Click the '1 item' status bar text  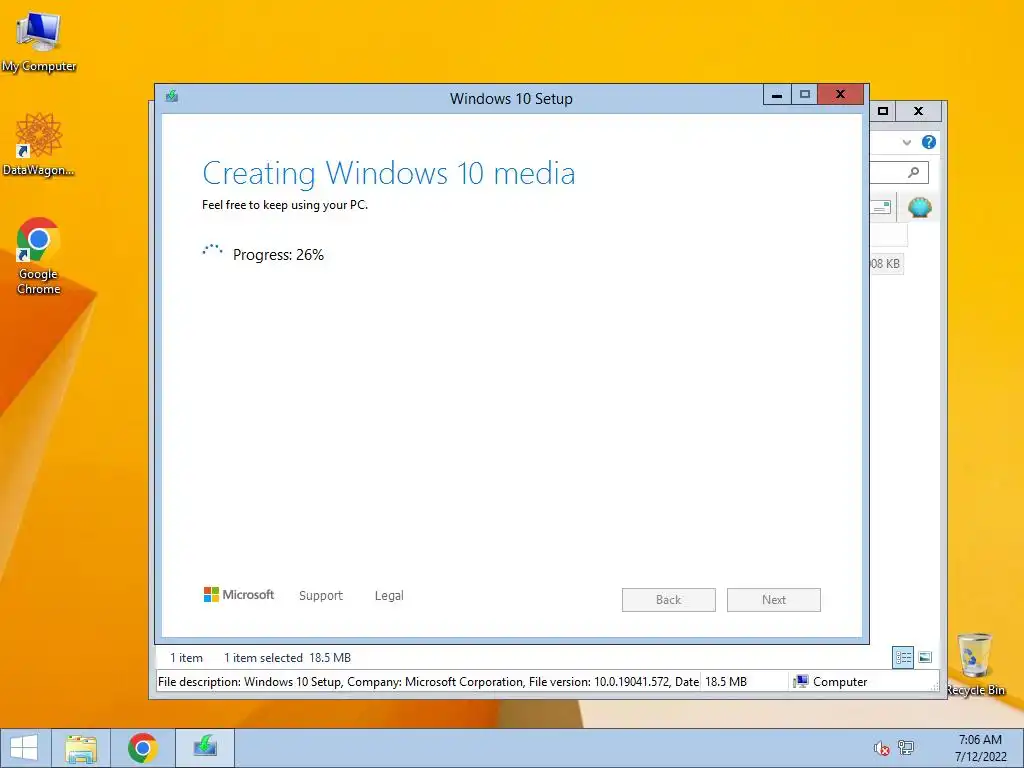tap(186, 658)
